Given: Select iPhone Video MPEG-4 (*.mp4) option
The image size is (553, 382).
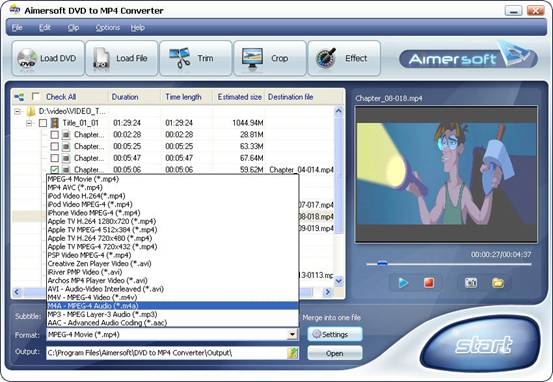Looking at the screenshot, I should (x=172, y=213).
